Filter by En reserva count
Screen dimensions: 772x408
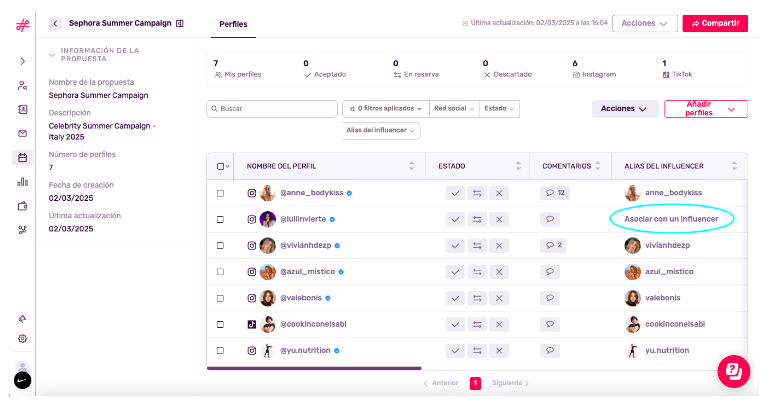(x=416, y=69)
